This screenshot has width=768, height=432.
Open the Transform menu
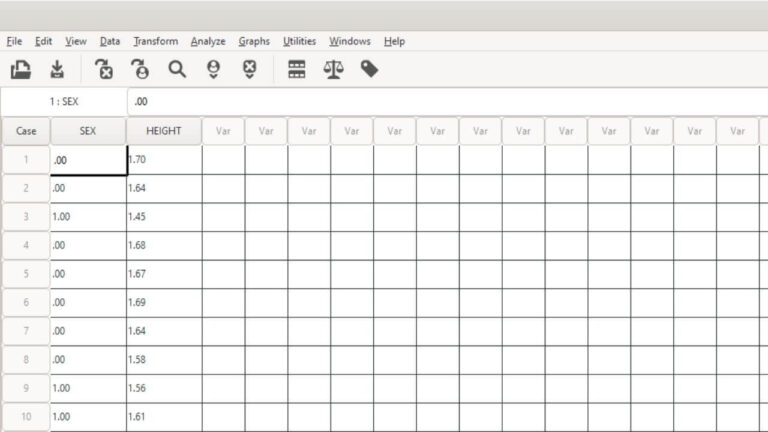tap(156, 42)
